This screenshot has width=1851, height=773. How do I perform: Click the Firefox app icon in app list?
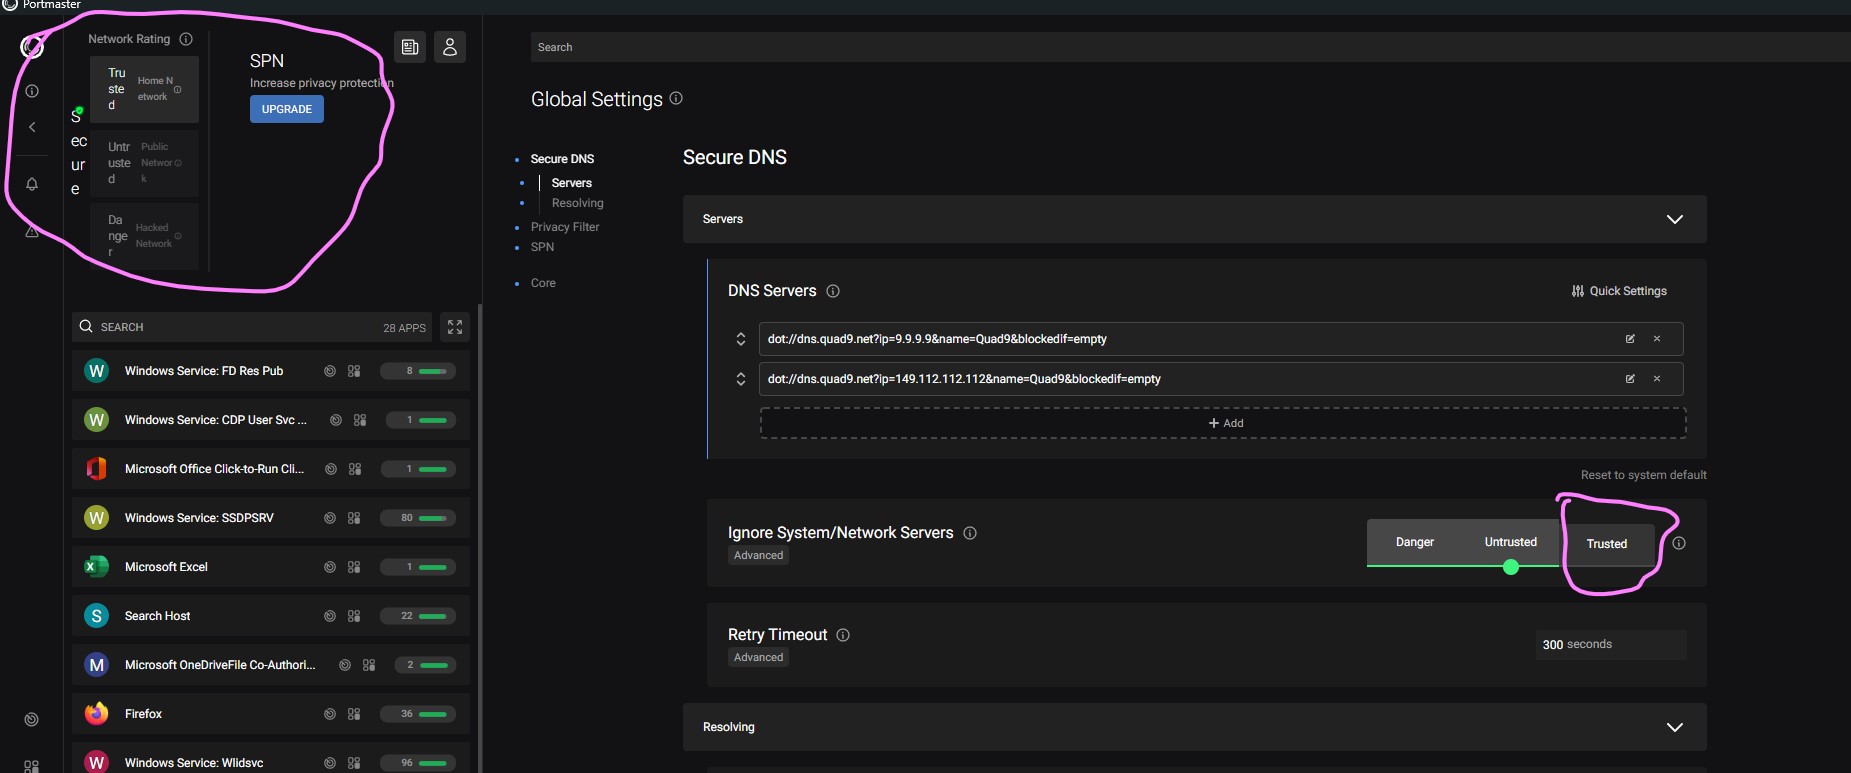(x=96, y=714)
